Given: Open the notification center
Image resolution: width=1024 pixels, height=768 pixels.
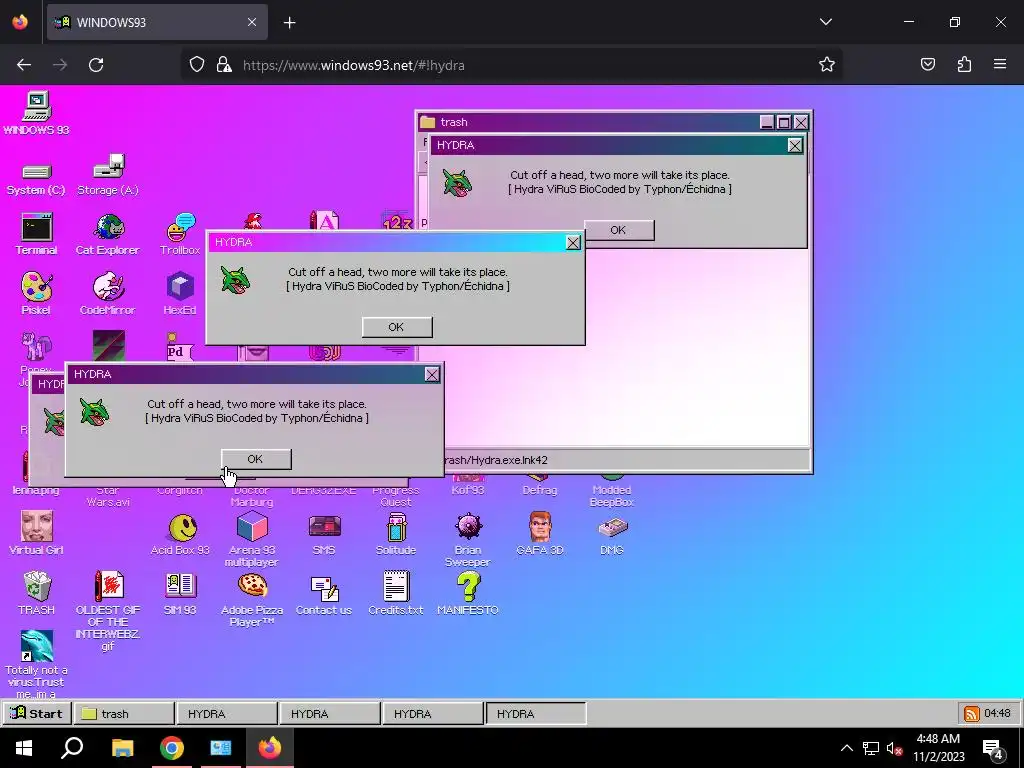Looking at the screenshot, I should click(x=992, y=748).
